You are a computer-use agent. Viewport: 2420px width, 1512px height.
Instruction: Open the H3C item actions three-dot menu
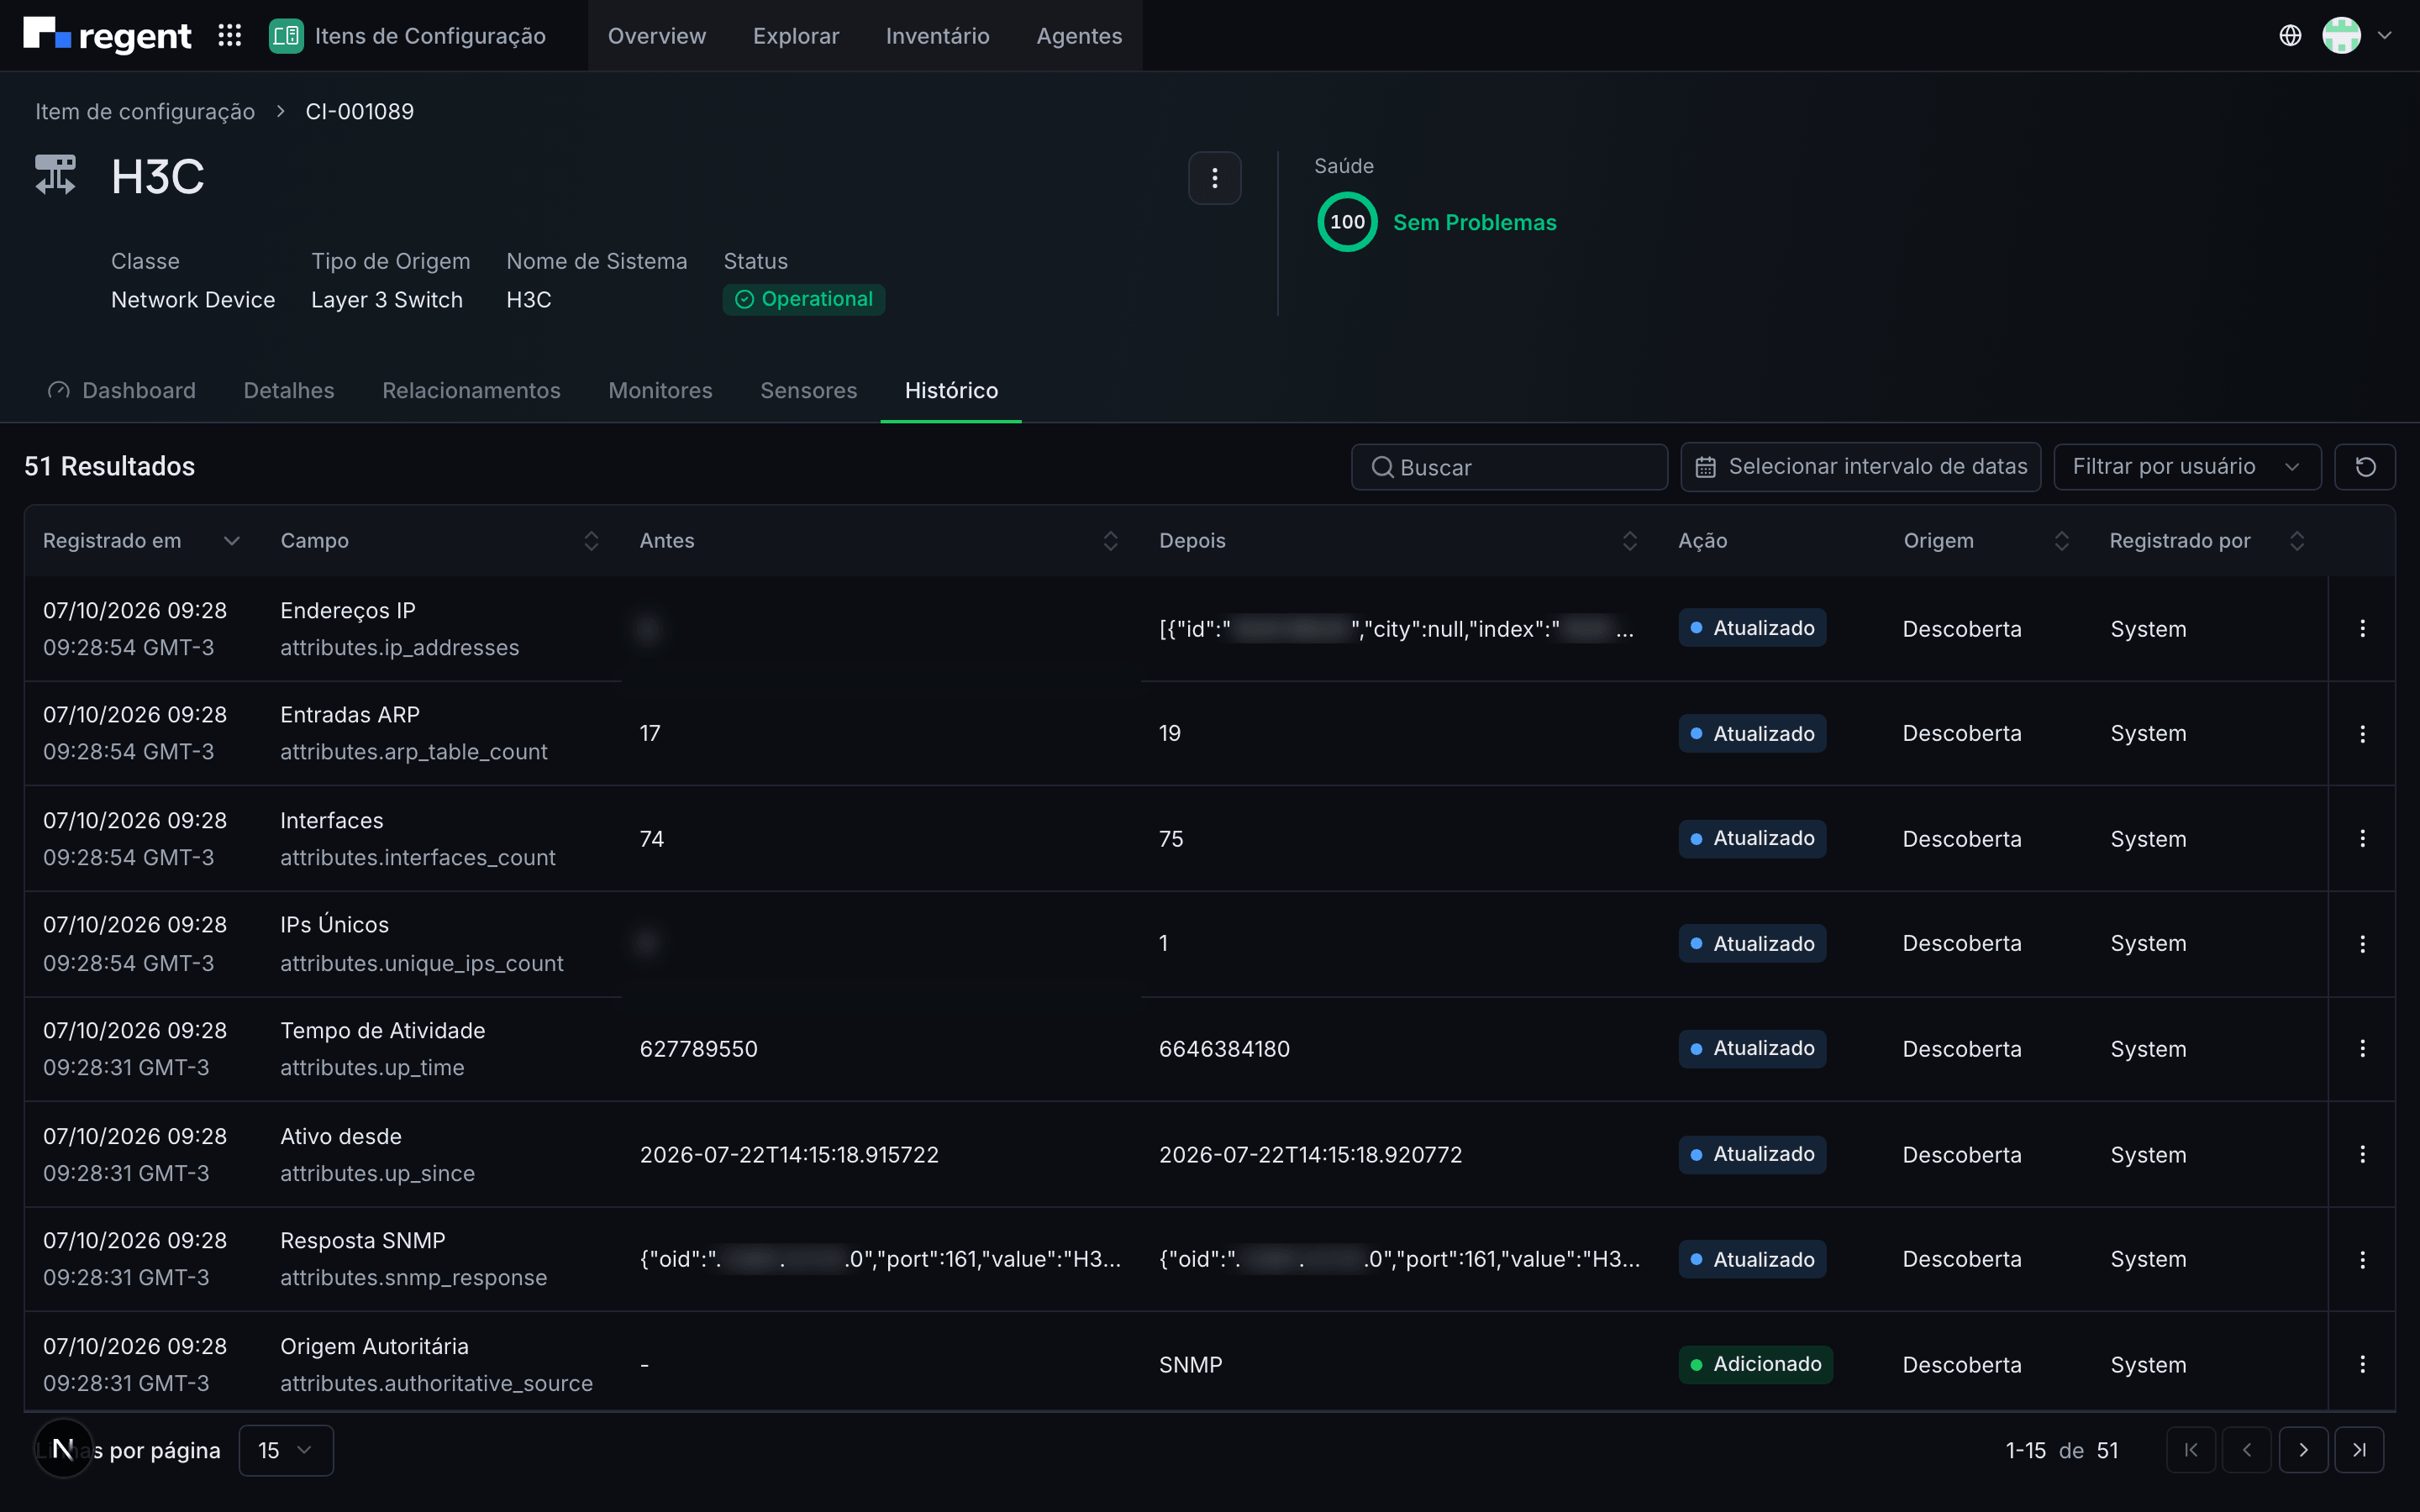pos(1214,178)
